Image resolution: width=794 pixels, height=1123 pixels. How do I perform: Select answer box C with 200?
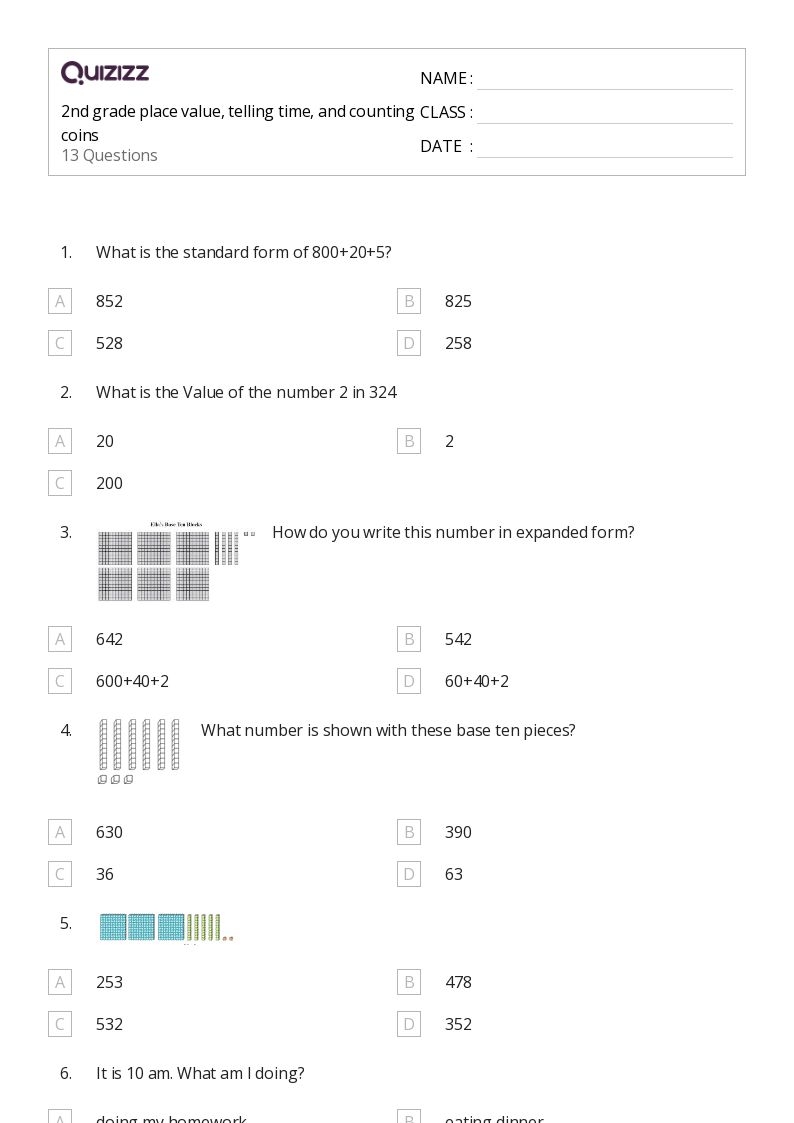(x=60, y=483)
